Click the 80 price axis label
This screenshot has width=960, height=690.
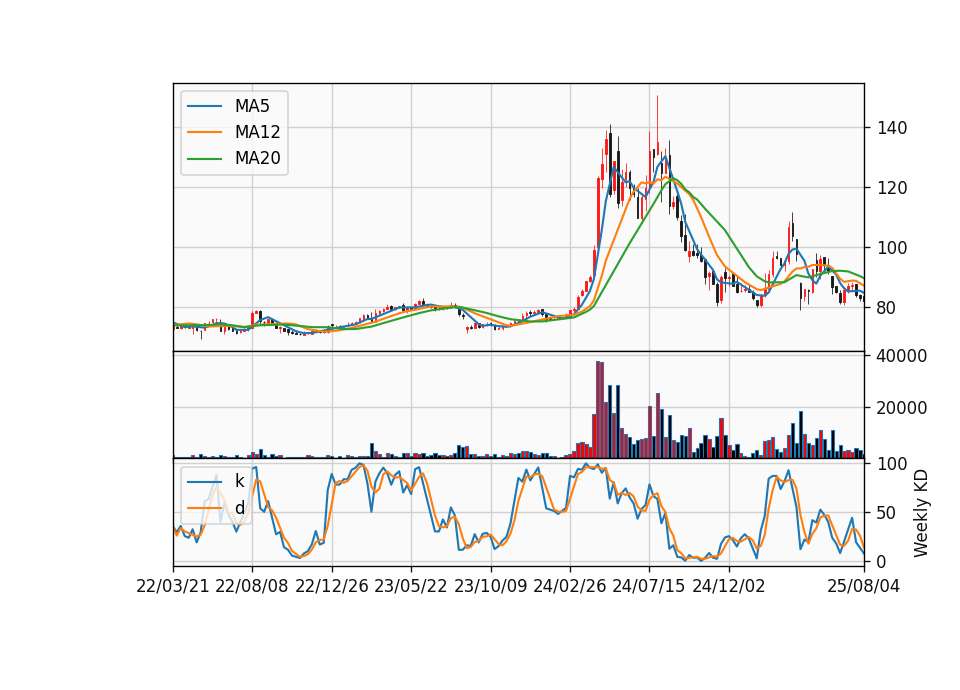pos(886,308)
